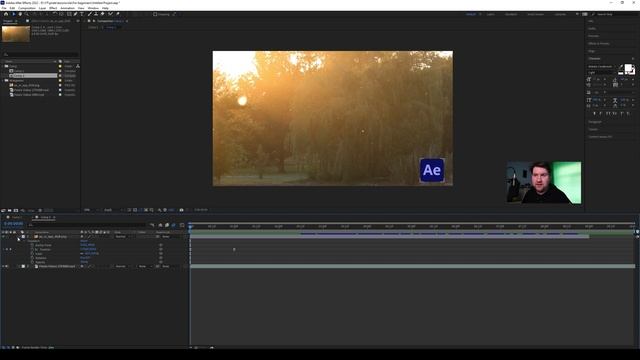This screenshot has width=640, height=360.
Task: Toggle Scale property stopwatch
Action: point(32,253)
